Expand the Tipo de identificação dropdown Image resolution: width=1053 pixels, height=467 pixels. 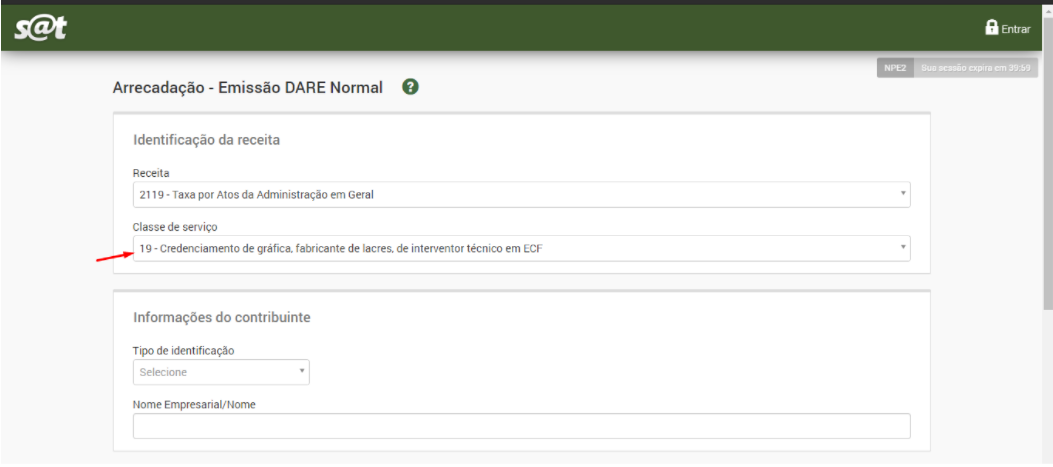pos(220,372)
